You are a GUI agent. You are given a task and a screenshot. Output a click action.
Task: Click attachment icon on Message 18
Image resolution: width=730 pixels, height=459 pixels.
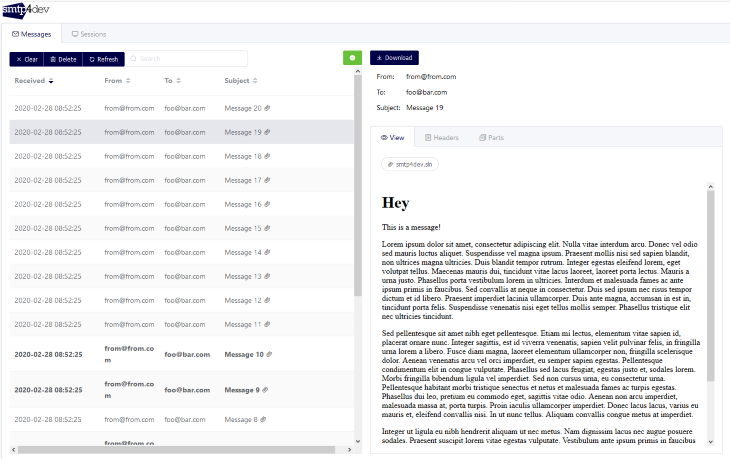(x=267, y=156)
